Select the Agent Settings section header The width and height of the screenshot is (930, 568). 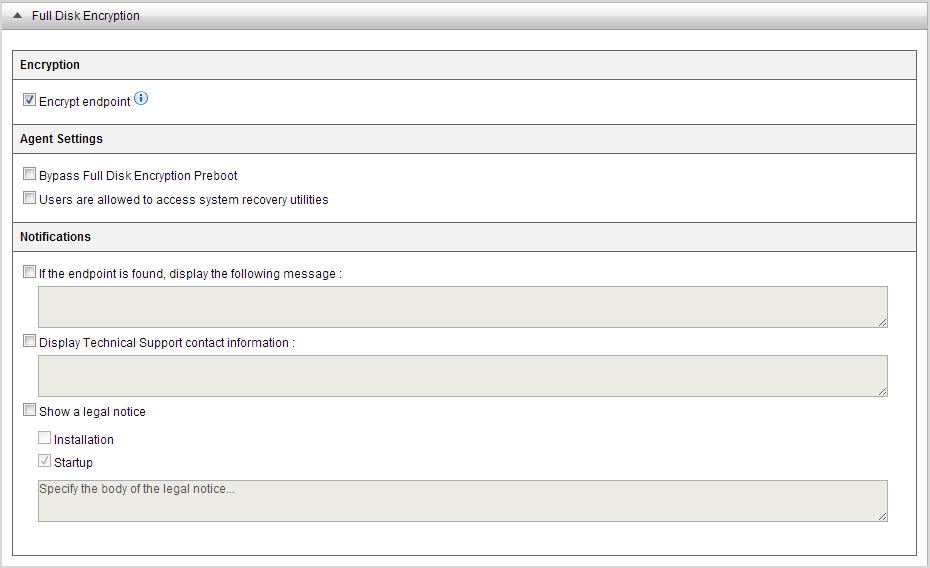pyautogui.click(x=61, y=139)
